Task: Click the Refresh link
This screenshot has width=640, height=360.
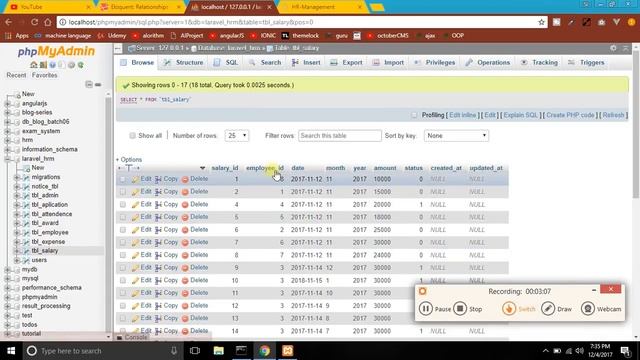Action: click(x=613, y=115)
